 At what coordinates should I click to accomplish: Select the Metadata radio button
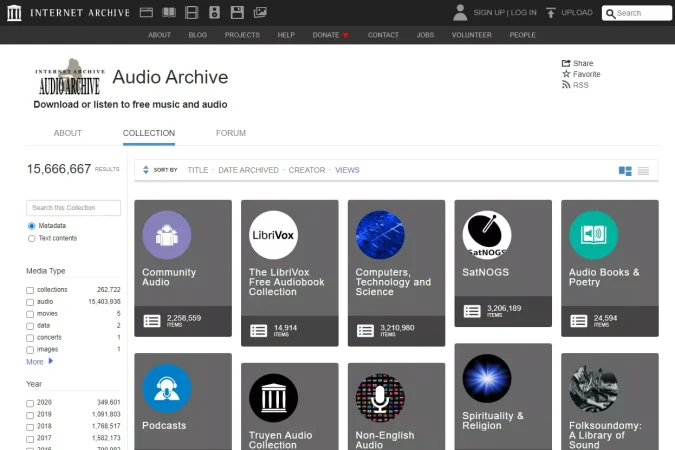tap(31, 226)
